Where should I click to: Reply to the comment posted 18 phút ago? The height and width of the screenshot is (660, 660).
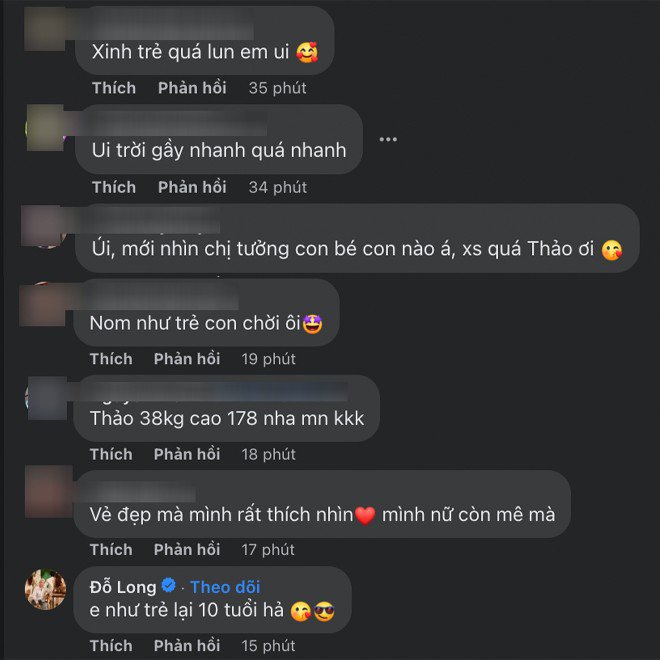(x=187, y=455)
